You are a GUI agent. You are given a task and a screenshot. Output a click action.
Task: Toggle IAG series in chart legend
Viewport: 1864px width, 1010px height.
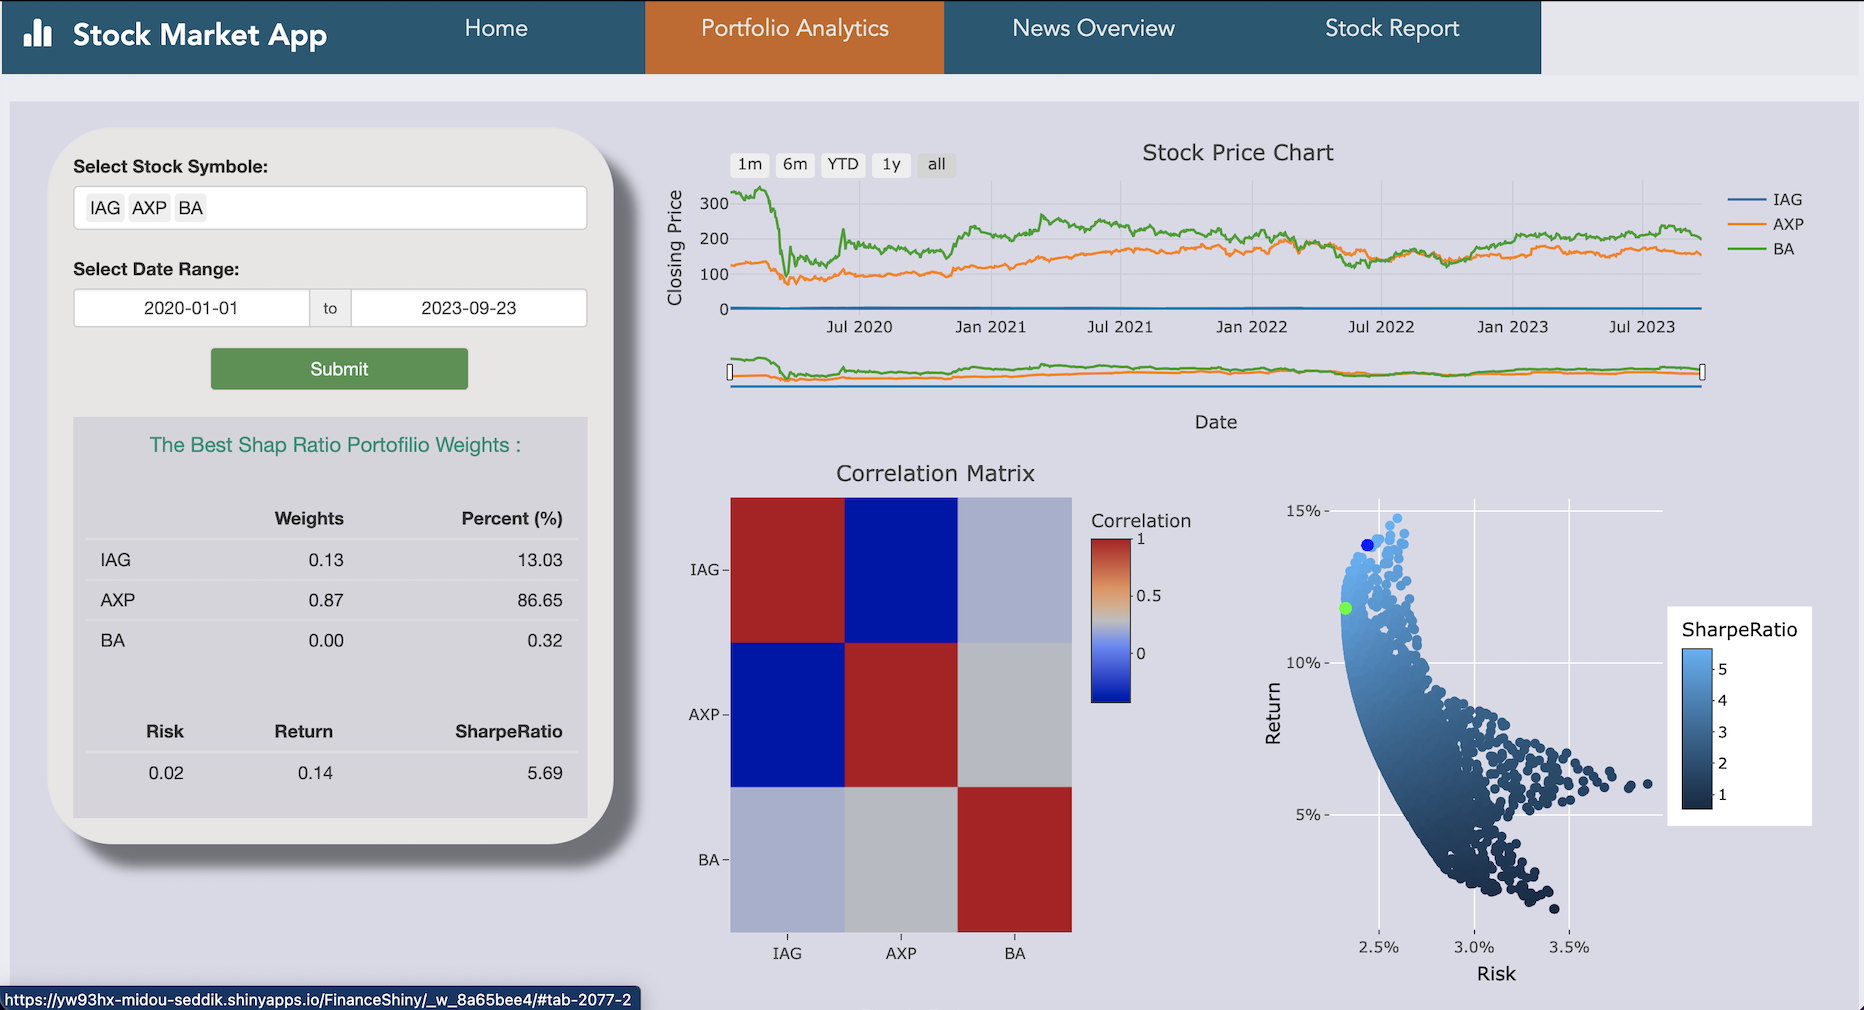[x=1766, y=200]
